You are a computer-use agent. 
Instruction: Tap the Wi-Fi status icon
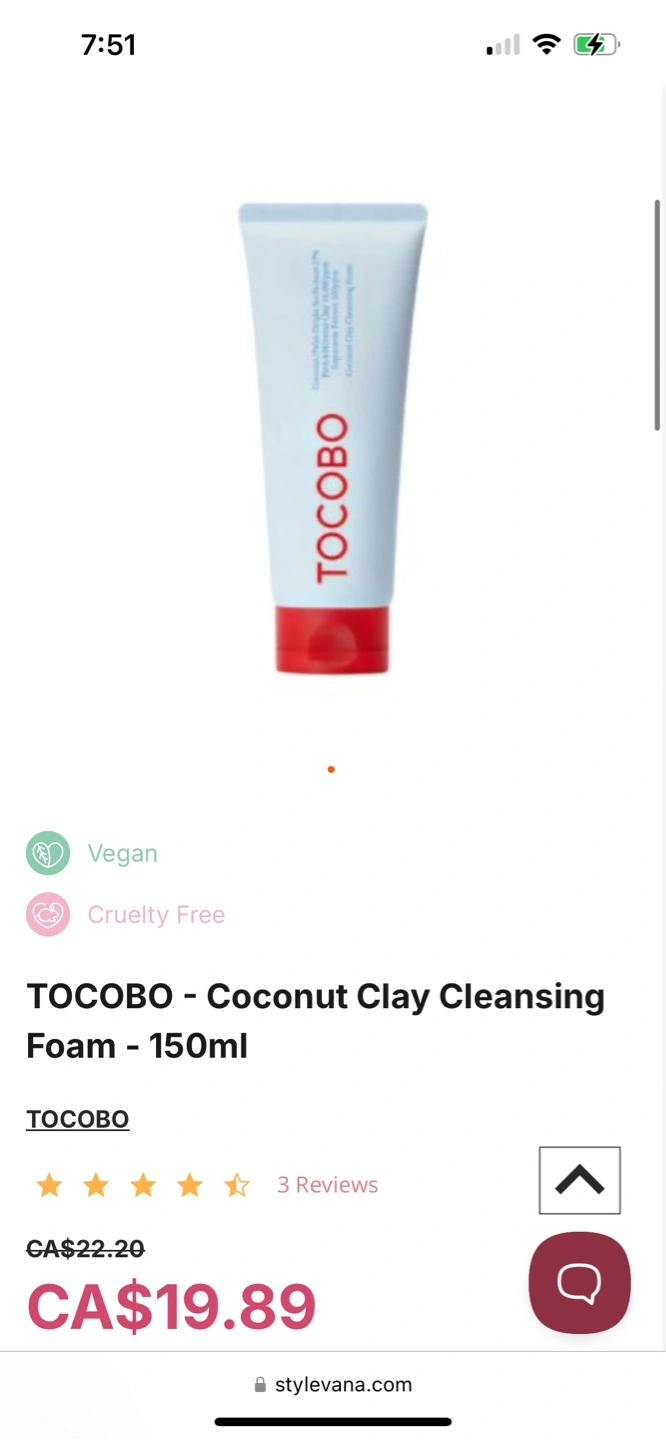(546, 44)
